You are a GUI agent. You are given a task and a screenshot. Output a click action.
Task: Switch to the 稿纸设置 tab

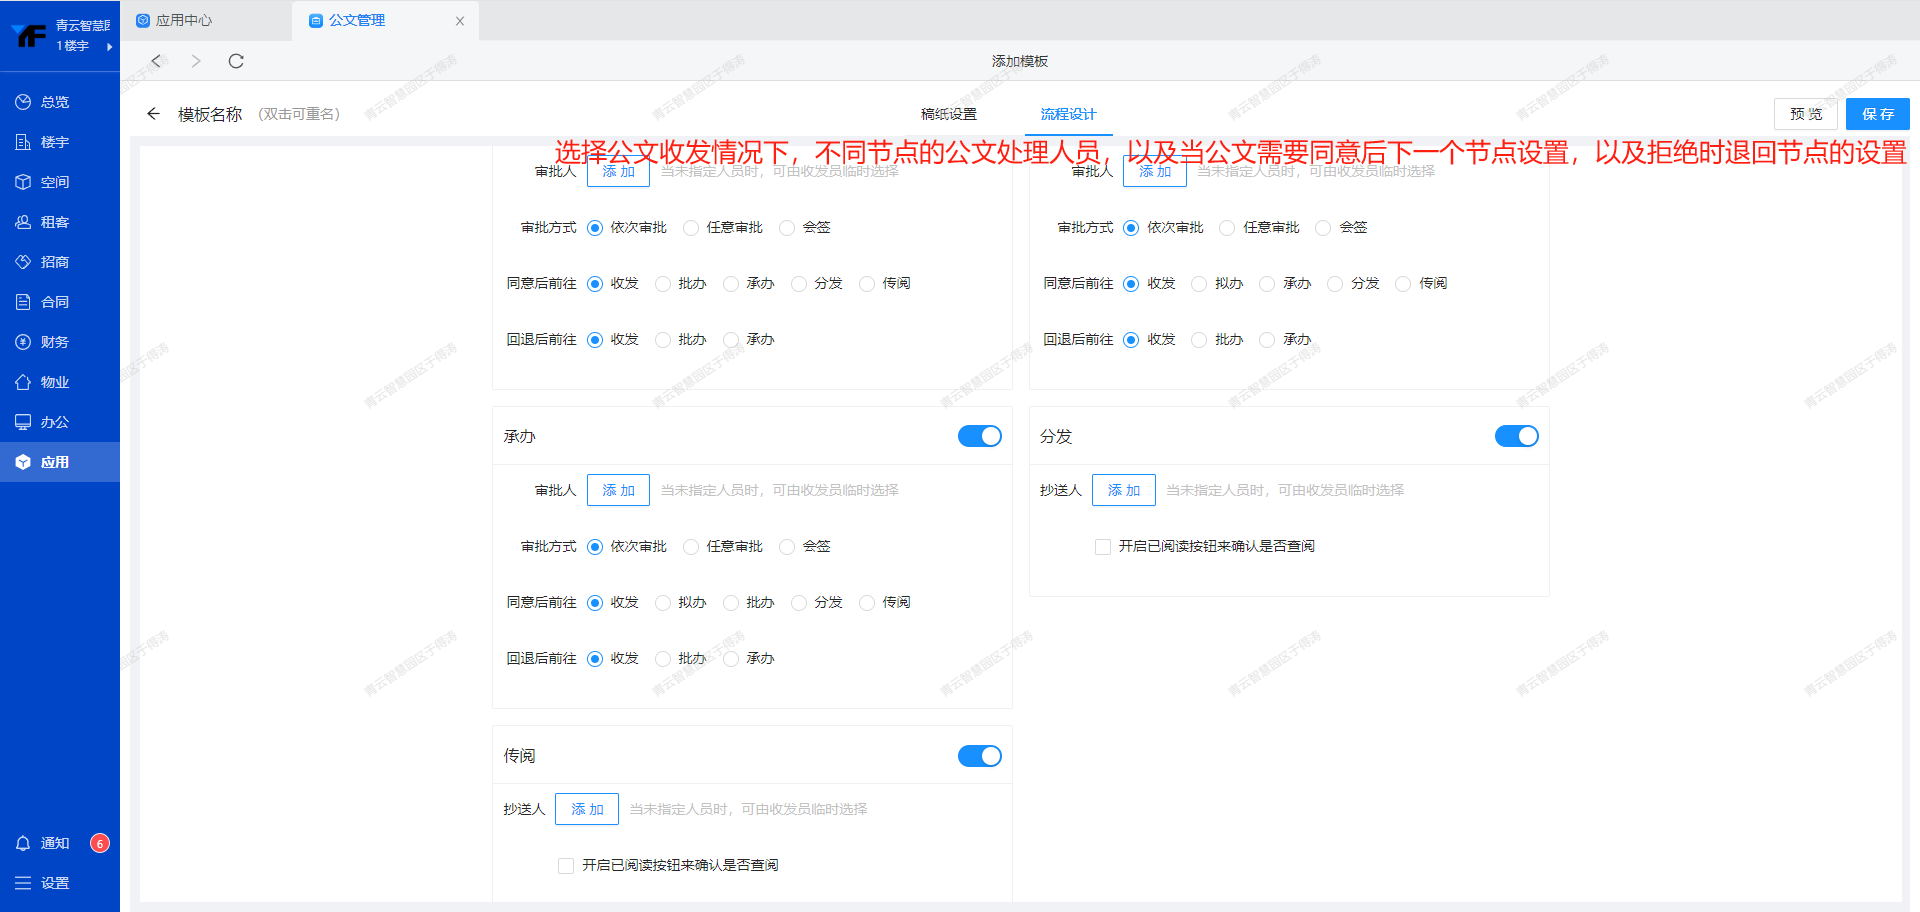click(x=948, y=114)
